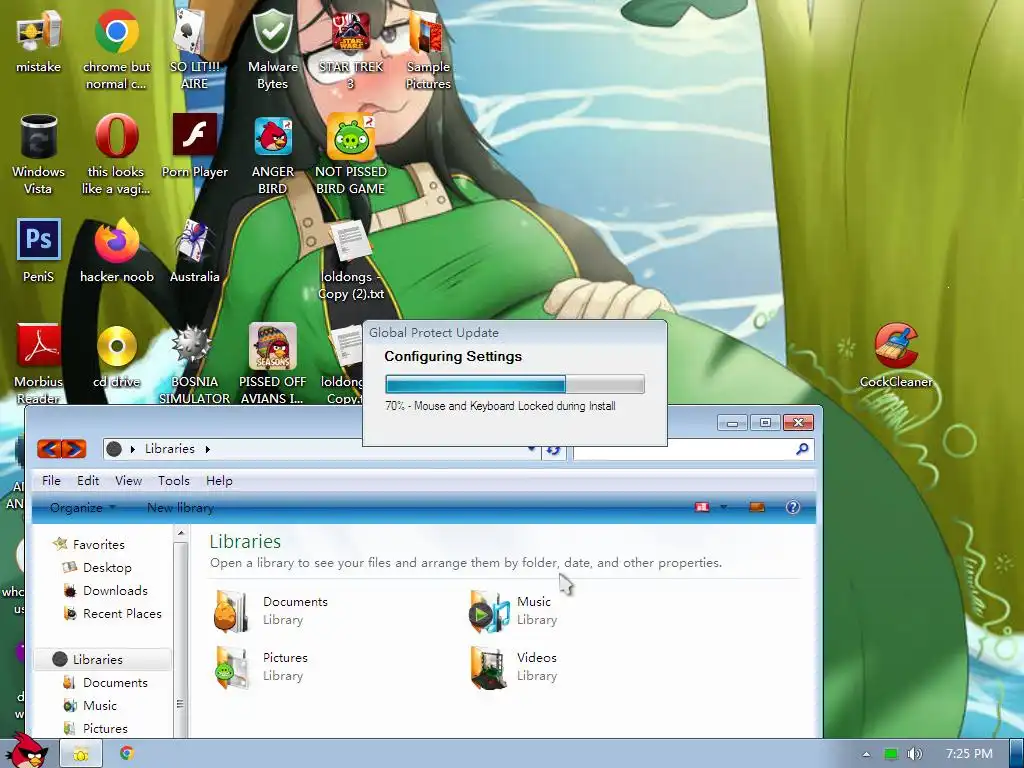Click the 7:25 PM clock
Viewport: 1024px width, 768px height.
pos(969,754)
